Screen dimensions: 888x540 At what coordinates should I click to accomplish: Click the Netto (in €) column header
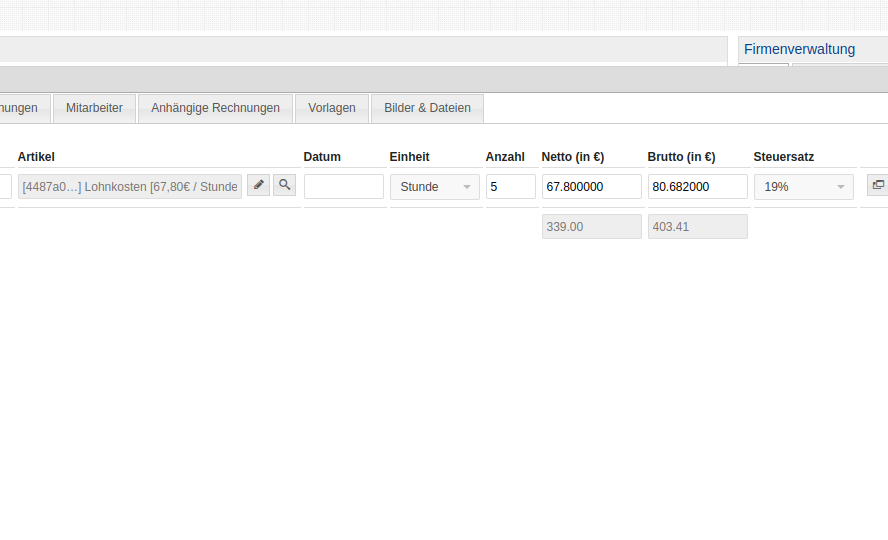pyautogui.click(x=572, y=157)
